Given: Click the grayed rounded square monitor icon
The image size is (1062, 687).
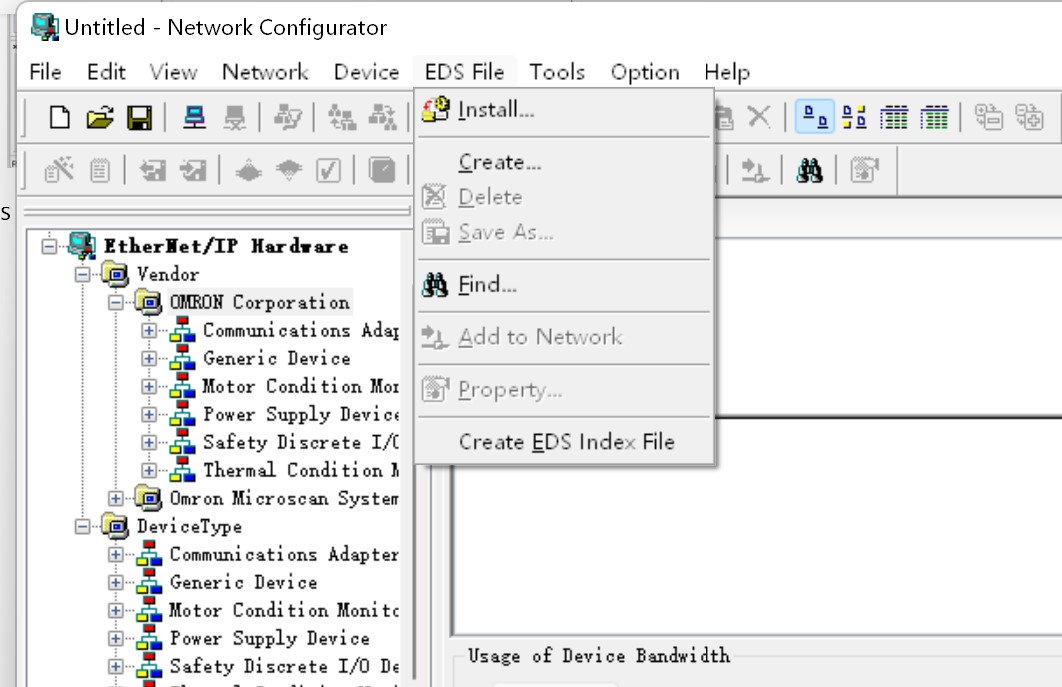Looking at the screenshot, I should (382, 169).
